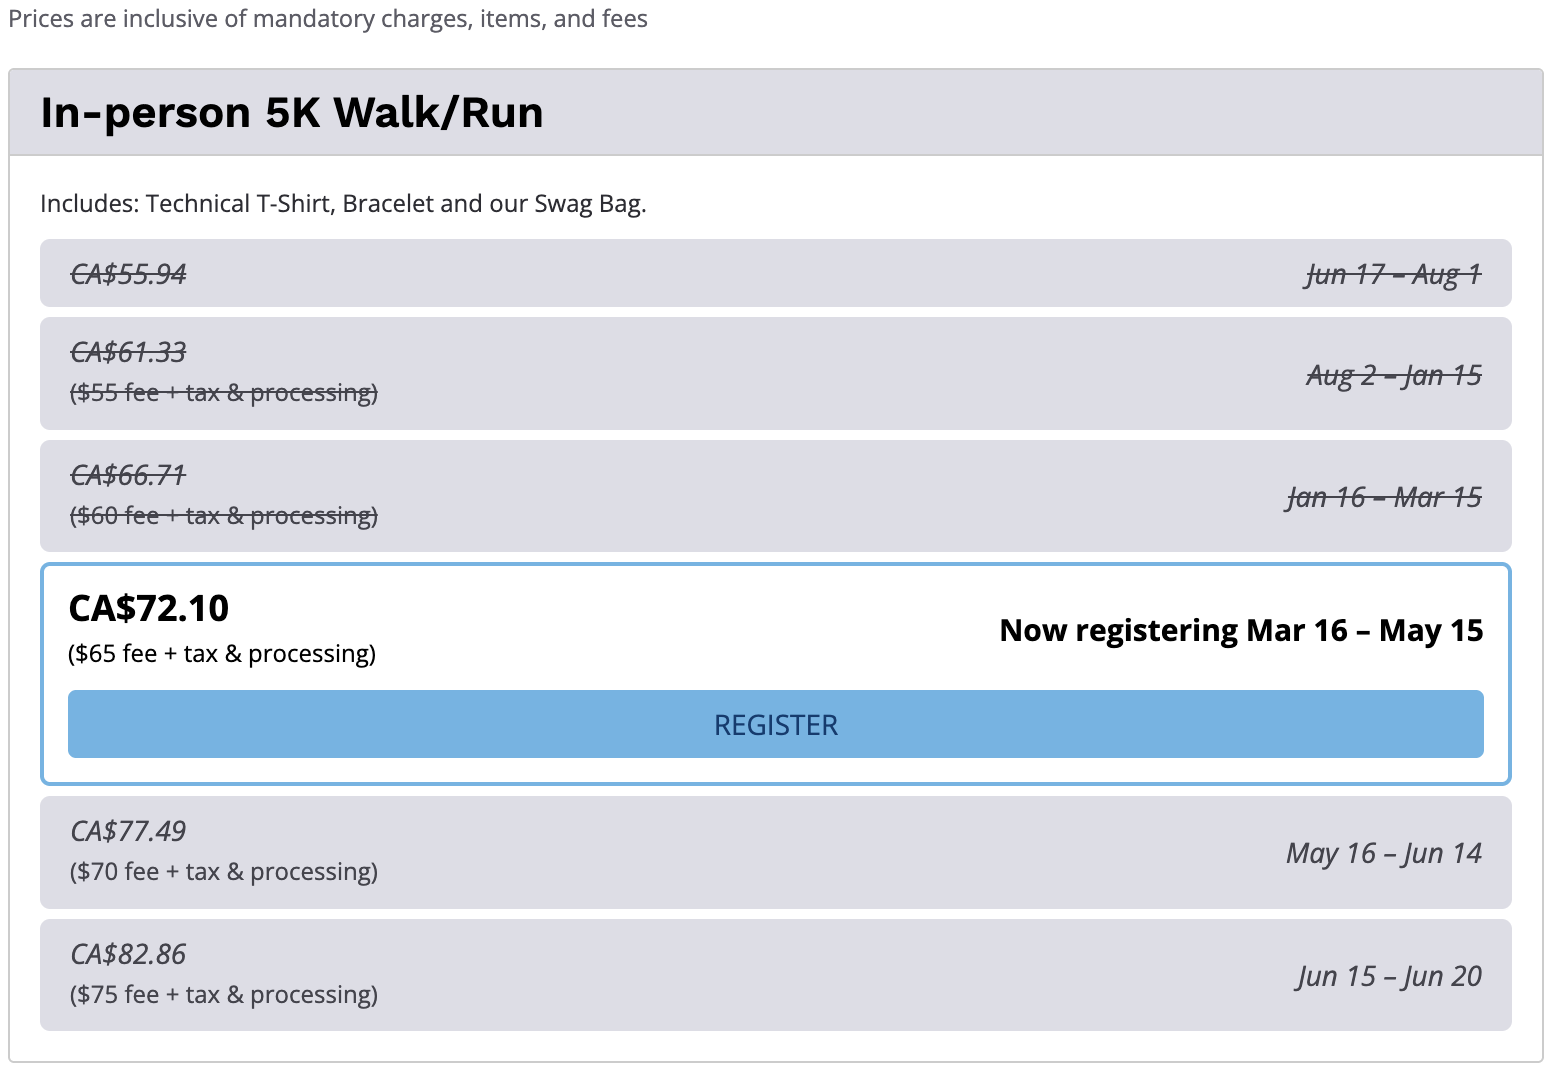Select the crossed-out CA$61.33 price
The width and height of the screenshot is (1554, 1074).
point(128,352)
